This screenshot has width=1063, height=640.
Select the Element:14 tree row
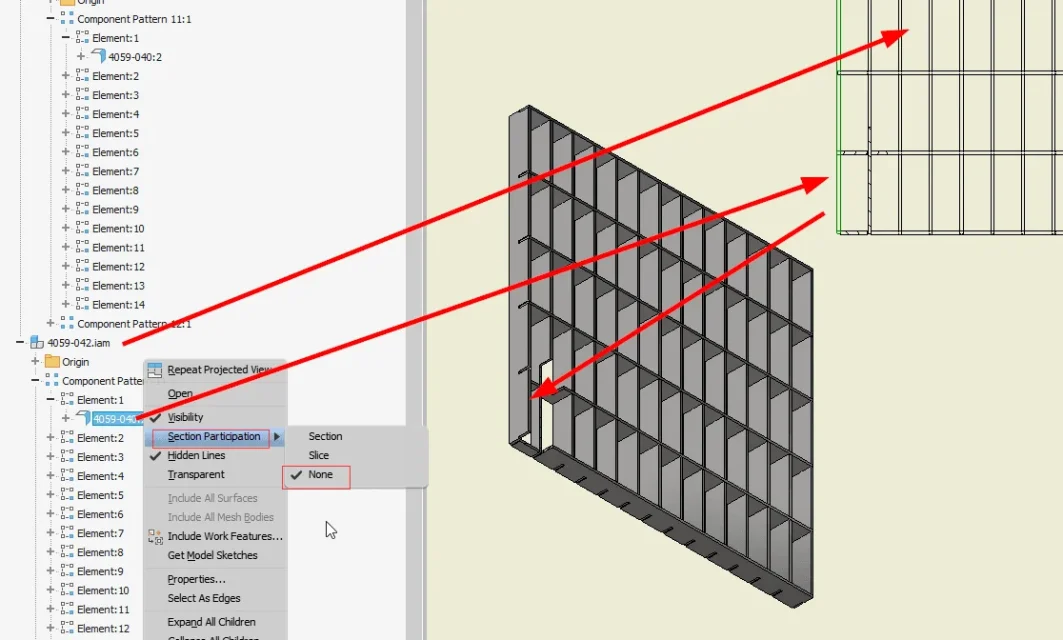click(119, 305)
